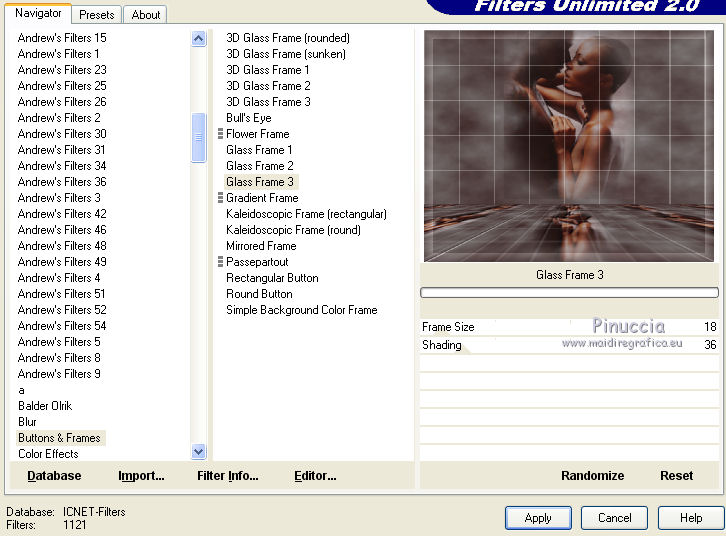726x536 pixels.
Task: Open Filter Info...
Action: (228, 475)
